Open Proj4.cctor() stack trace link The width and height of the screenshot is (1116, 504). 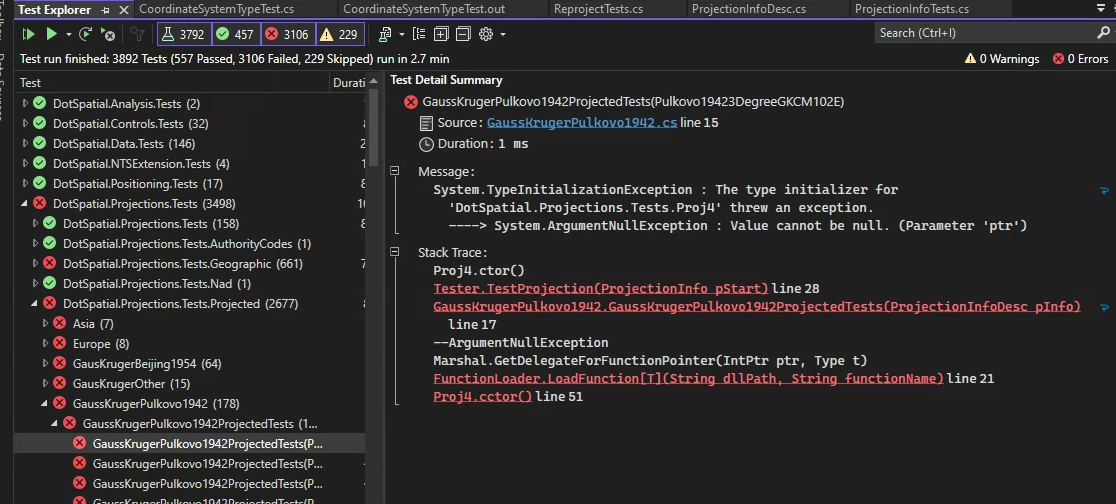483,396
